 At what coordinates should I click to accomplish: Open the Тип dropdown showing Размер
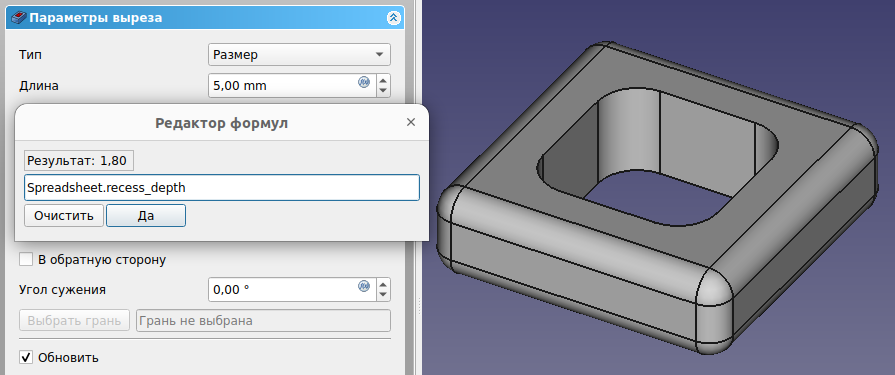pos(299,55)
